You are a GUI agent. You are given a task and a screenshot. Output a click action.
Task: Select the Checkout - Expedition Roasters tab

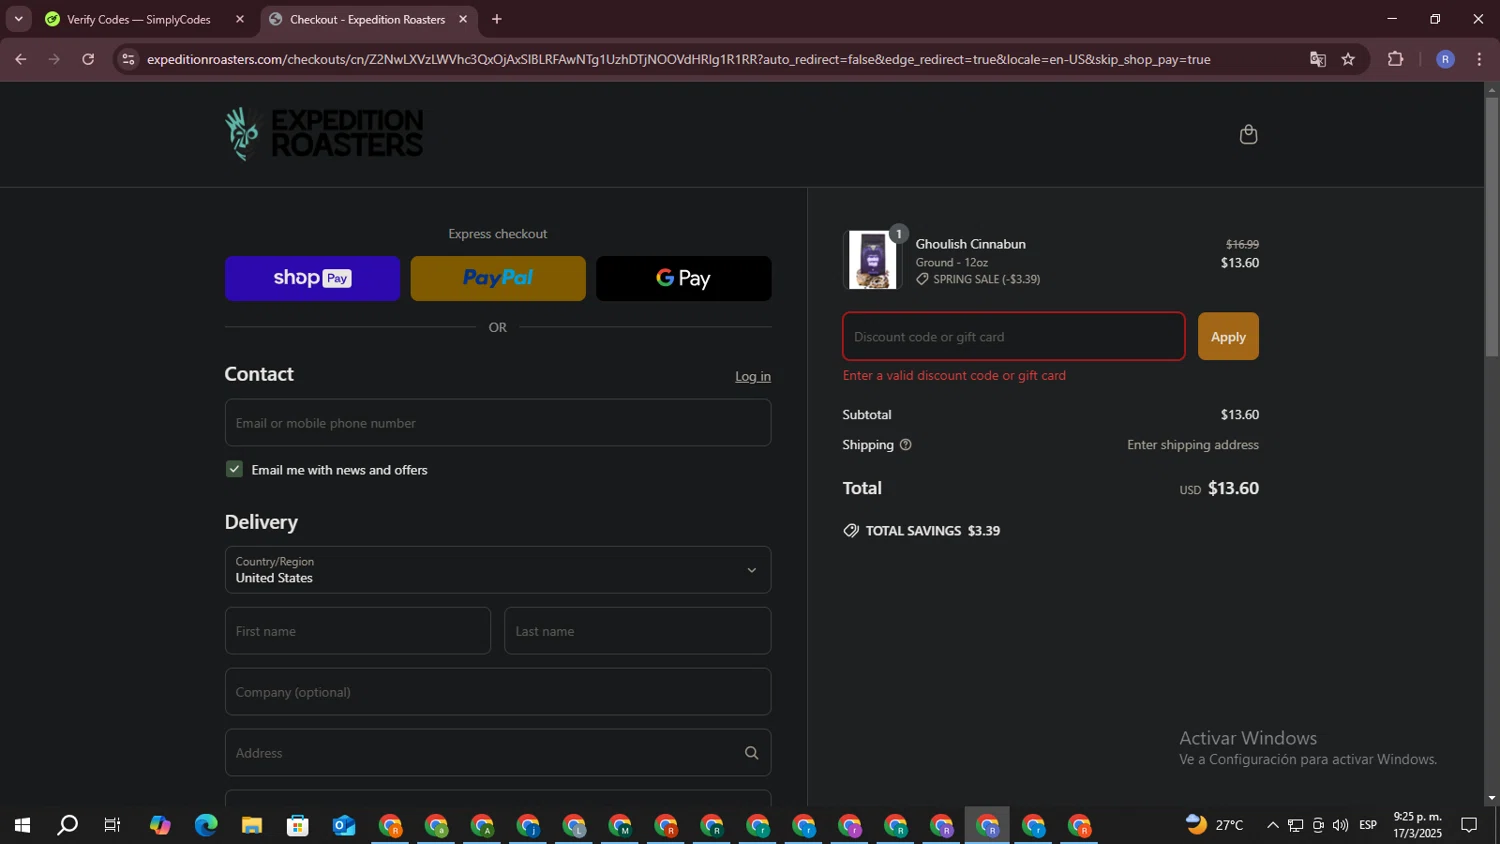[x=367, y=19]
